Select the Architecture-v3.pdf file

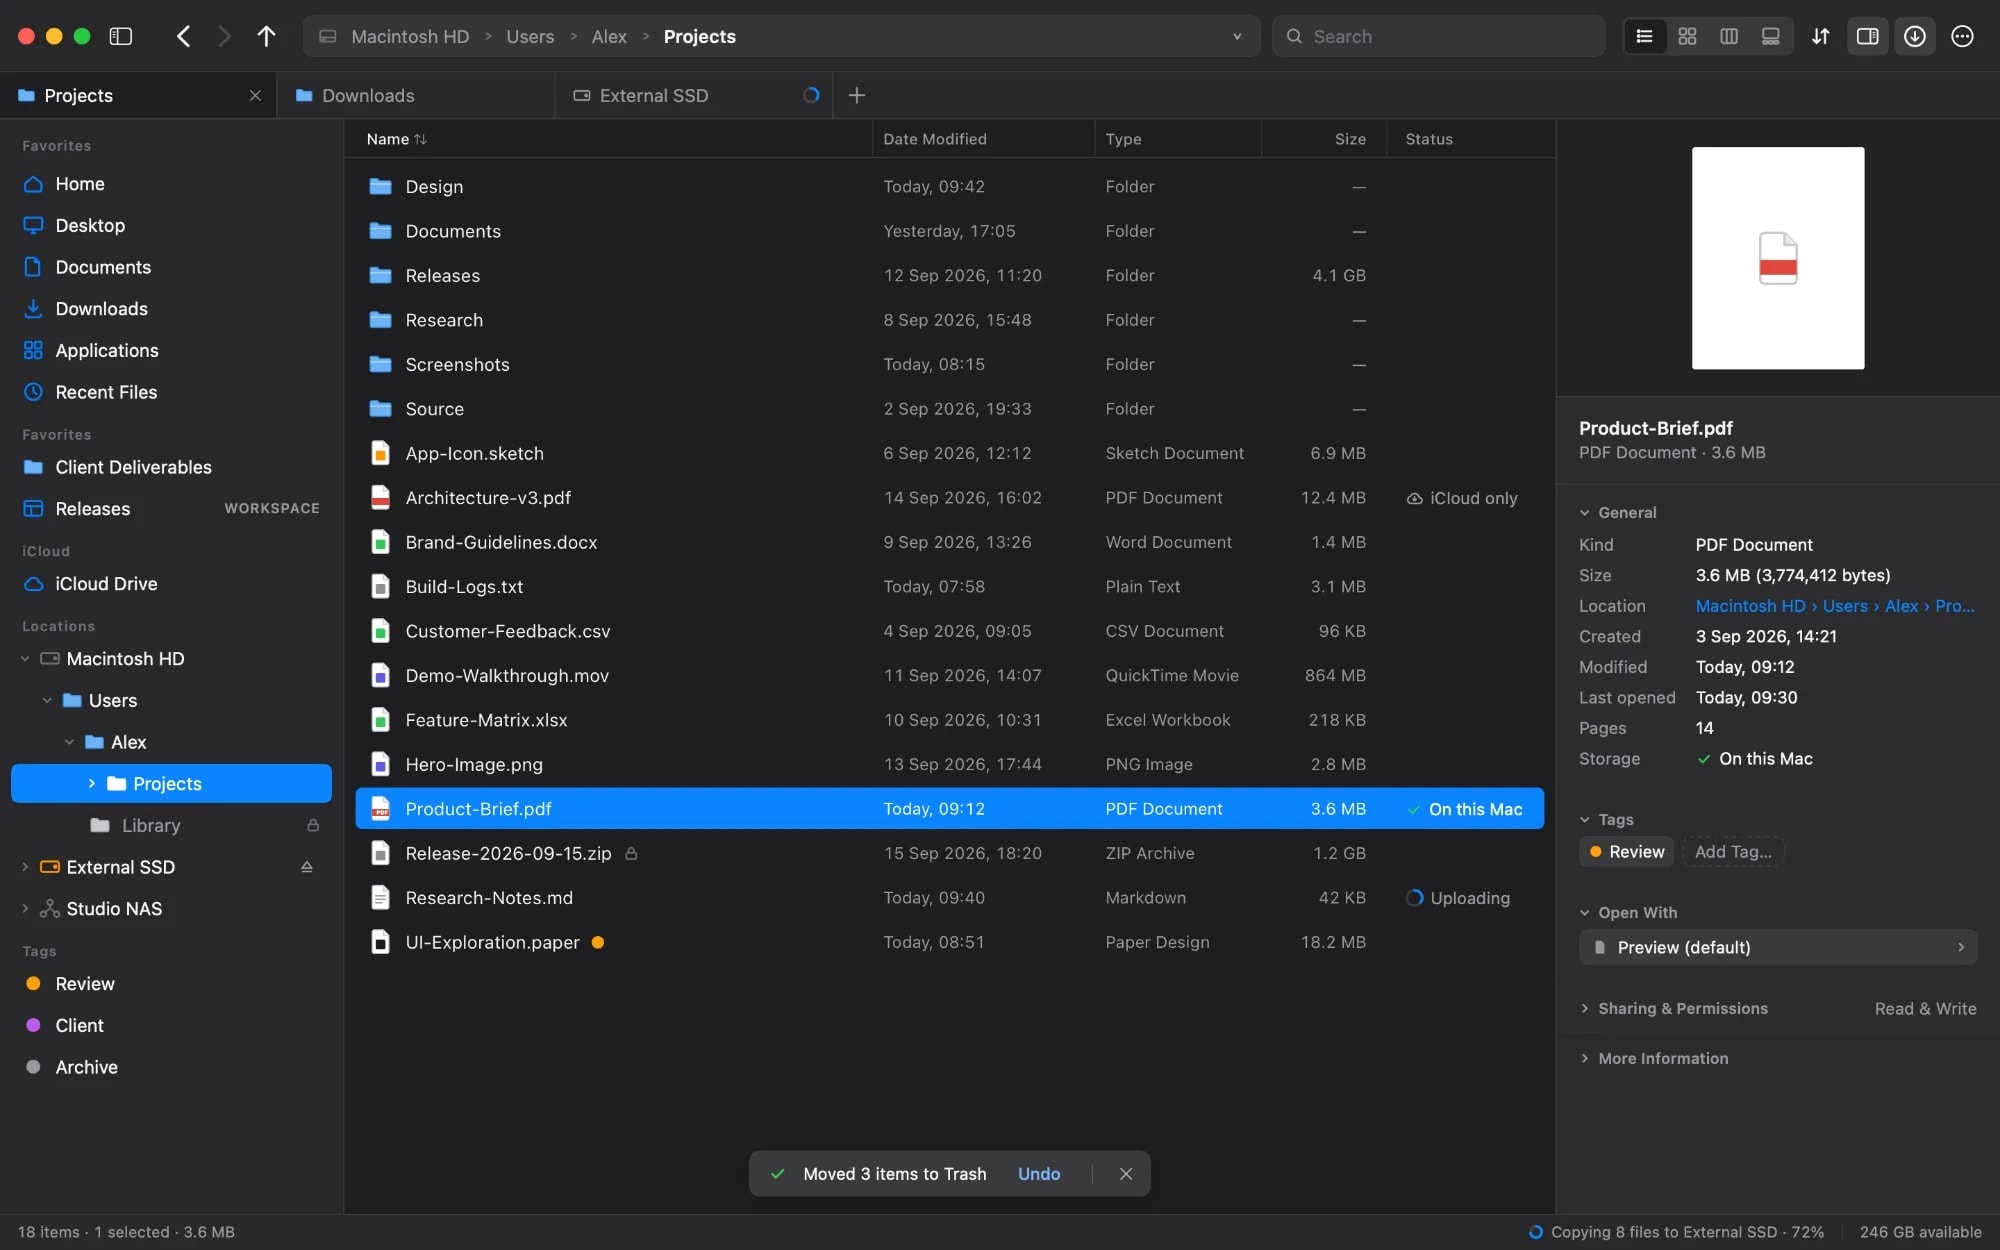[x=950, y=498]
